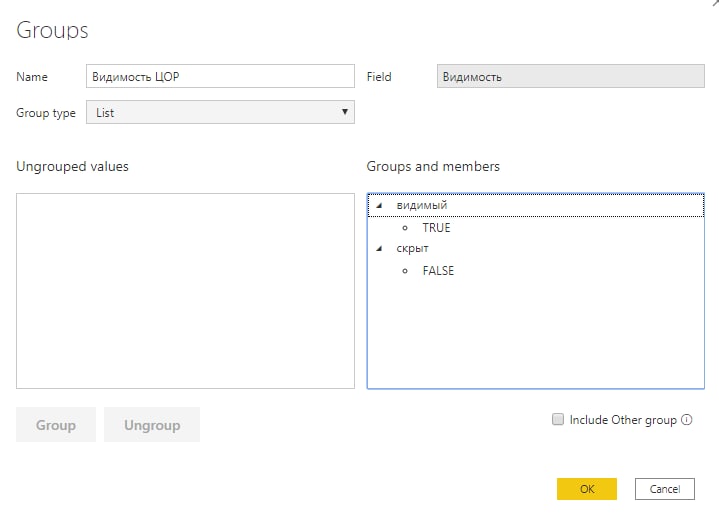This screenshot has height=513, width=719.
Task: Select the FALSE member item
Action: coord(438,271)
